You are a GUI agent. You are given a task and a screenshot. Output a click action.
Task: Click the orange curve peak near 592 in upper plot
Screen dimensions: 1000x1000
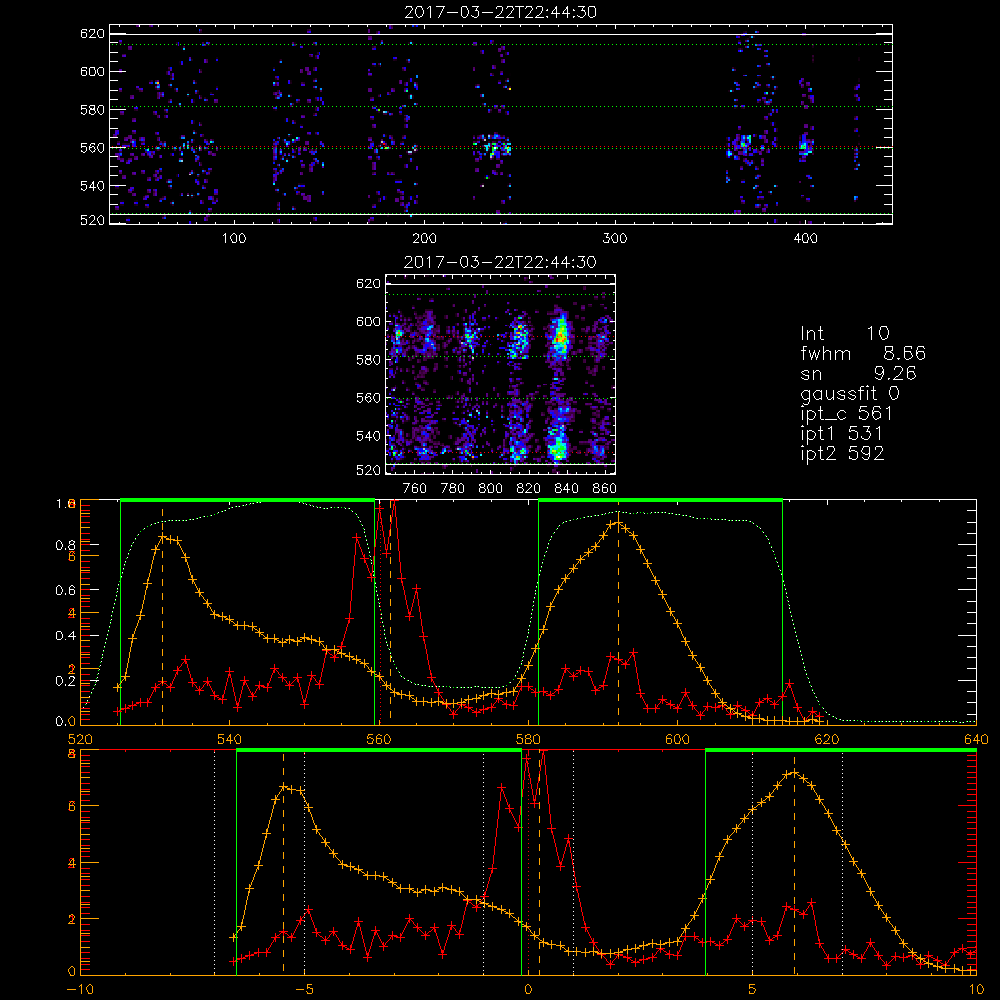pyautogui.click(x=617, y=524)
